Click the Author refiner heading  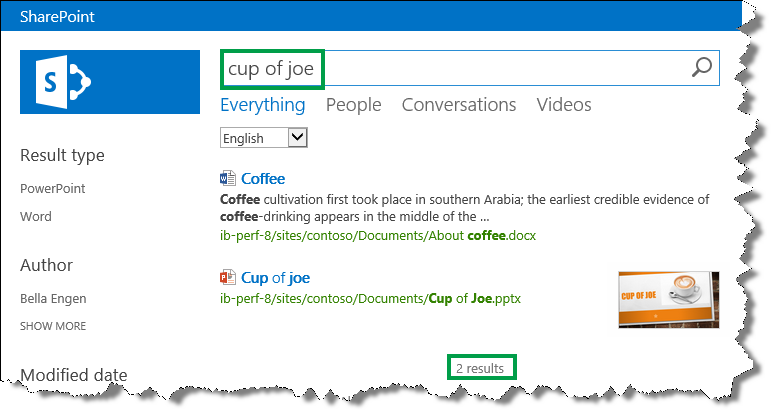click(x=46, y=265)
